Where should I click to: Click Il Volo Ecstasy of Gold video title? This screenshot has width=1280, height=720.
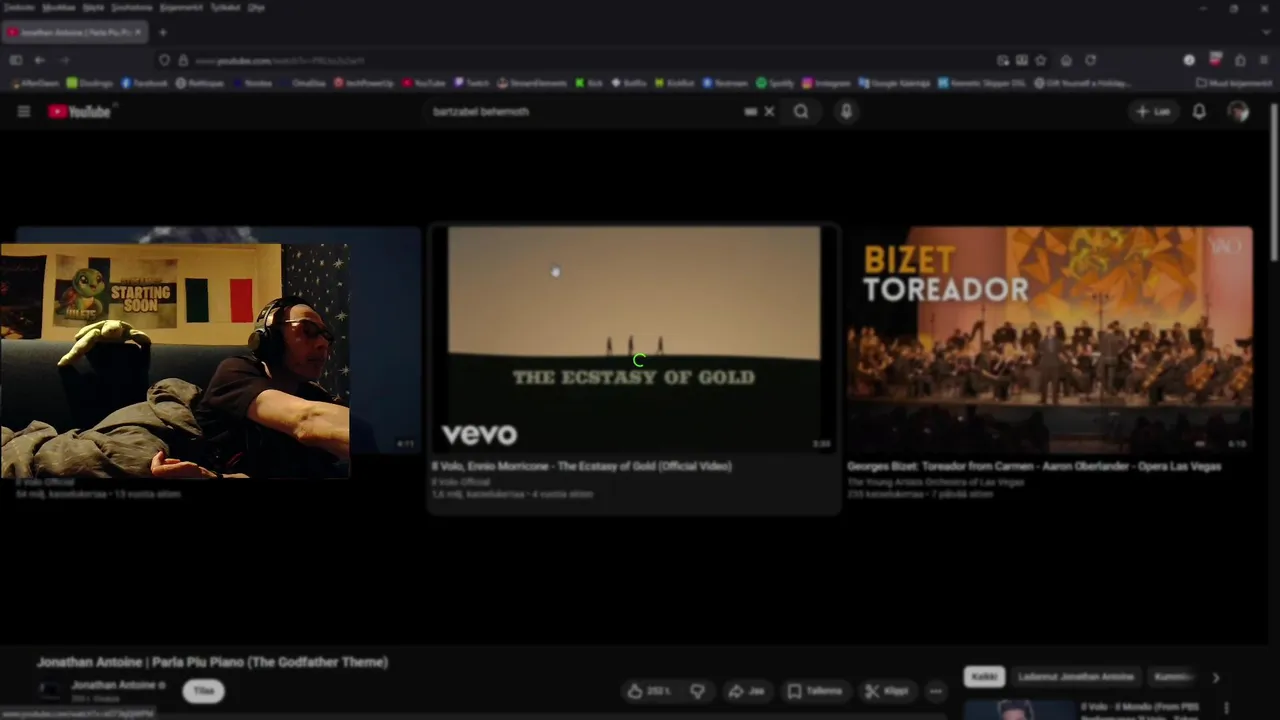tap(581, 466)
